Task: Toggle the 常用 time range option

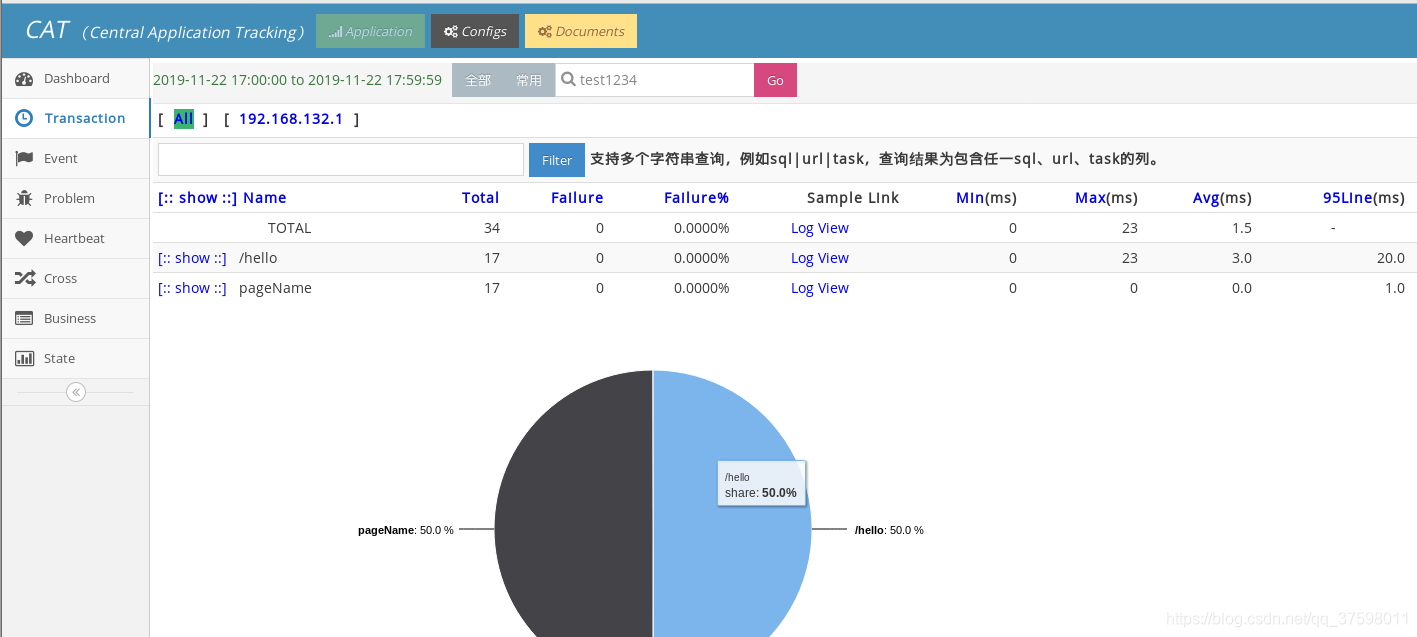Action: click(x=529, y=79)
